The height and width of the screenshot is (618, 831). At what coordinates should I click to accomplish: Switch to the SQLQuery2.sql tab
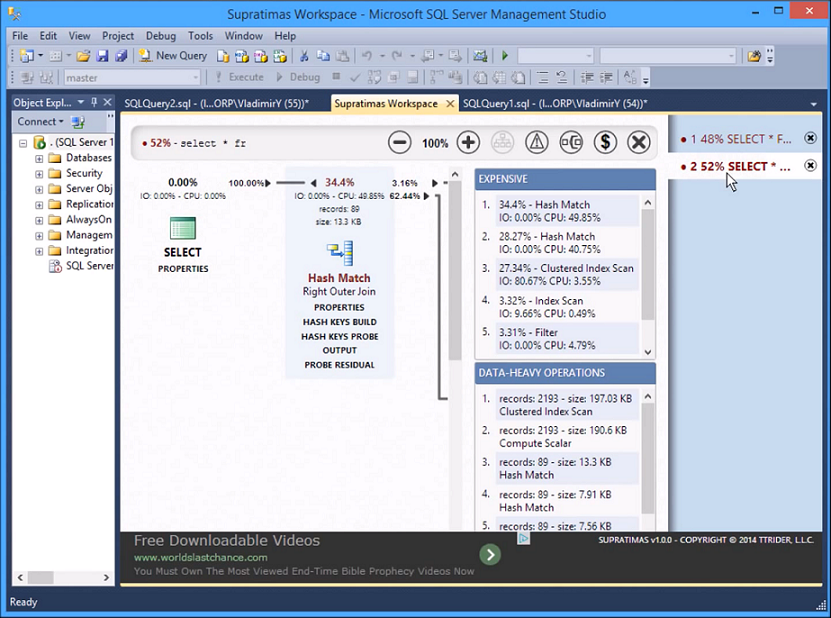[216, 103]
